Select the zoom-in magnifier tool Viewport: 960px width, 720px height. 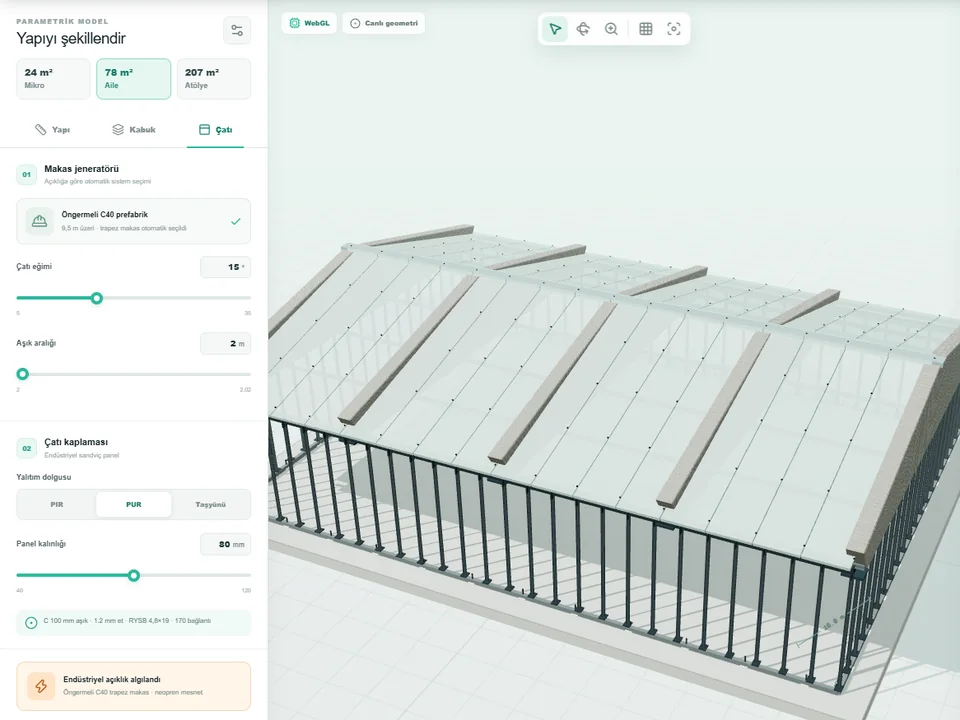tap(611, 29)
